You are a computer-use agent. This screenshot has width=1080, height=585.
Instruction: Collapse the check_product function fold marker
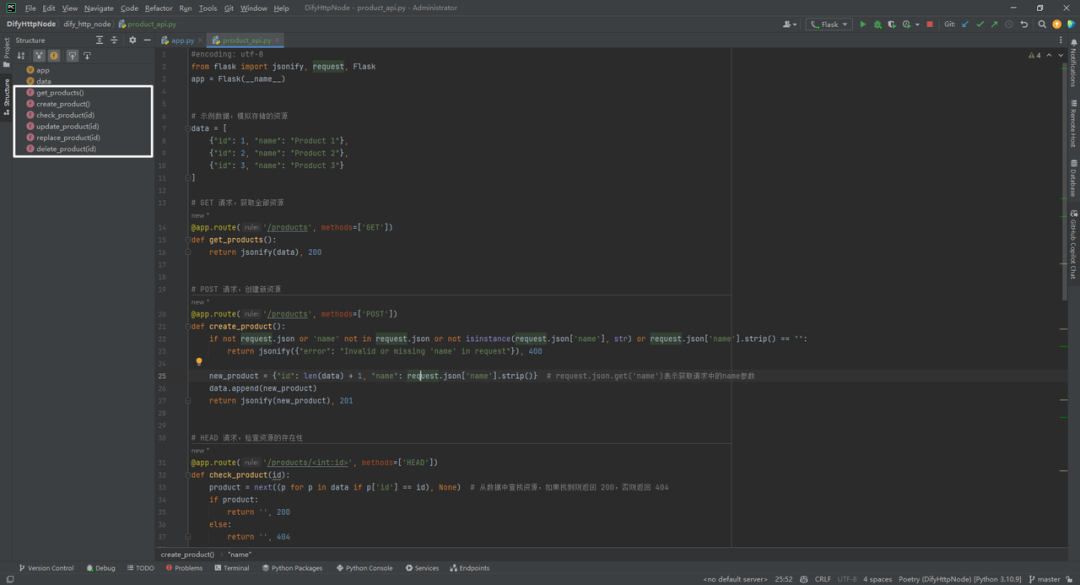tap(187, 475)
